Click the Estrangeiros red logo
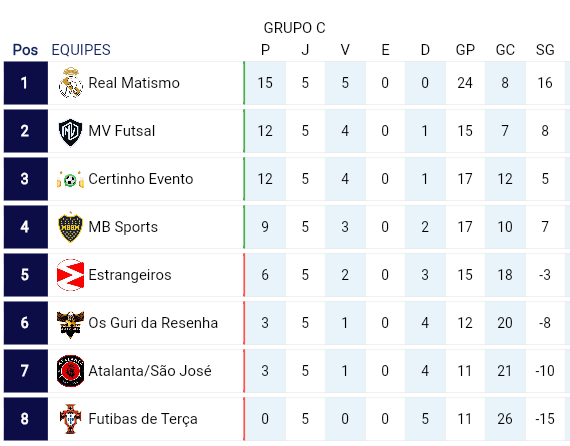570x446 pixels. 71,275
